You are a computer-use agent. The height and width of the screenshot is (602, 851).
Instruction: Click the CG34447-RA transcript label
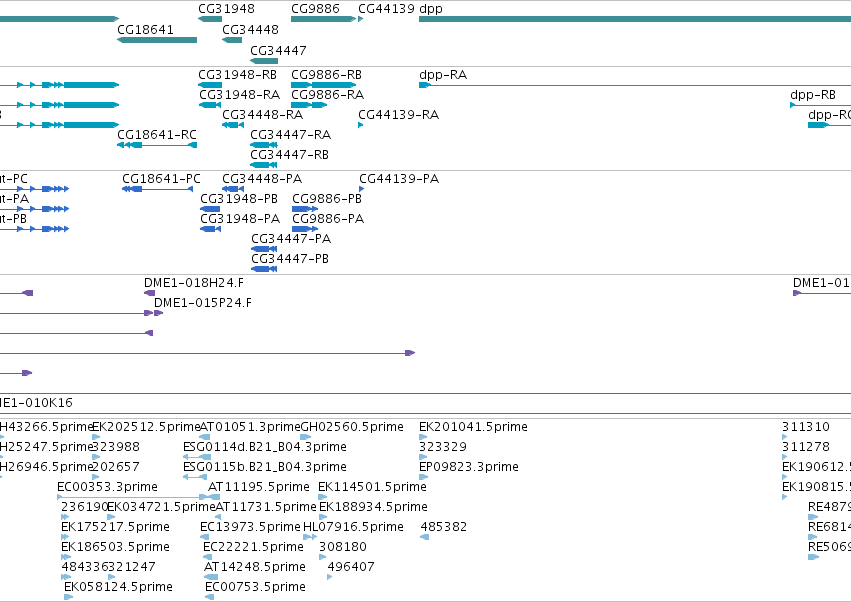[x=290, y=135]
